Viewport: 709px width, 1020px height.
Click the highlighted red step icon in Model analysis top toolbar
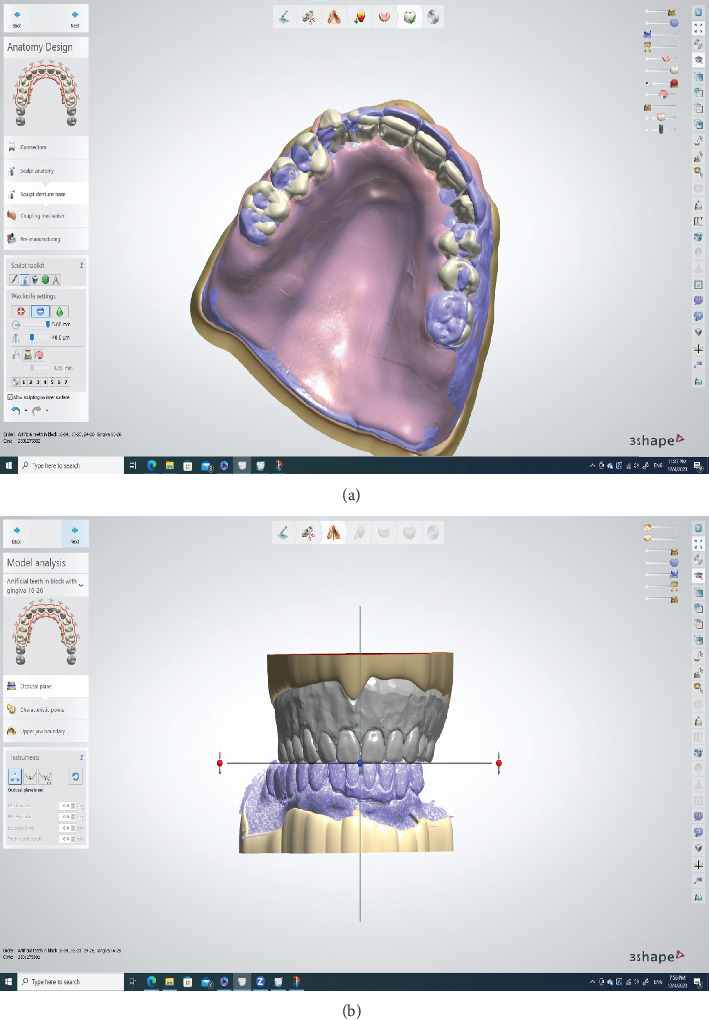(333, 533)
